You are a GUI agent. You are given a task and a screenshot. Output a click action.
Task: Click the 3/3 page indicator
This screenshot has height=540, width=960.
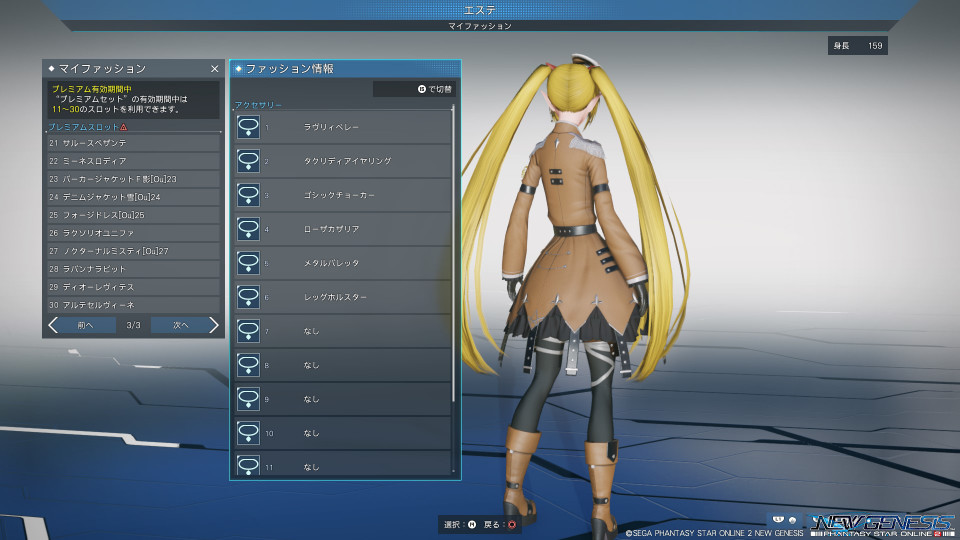[x=133, y=325]
